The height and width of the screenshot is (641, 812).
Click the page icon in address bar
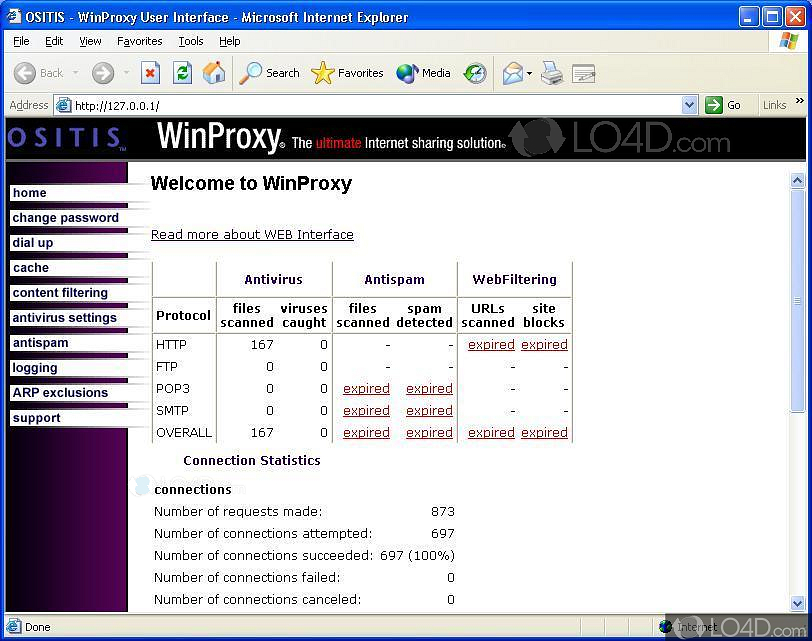[63, 106]
